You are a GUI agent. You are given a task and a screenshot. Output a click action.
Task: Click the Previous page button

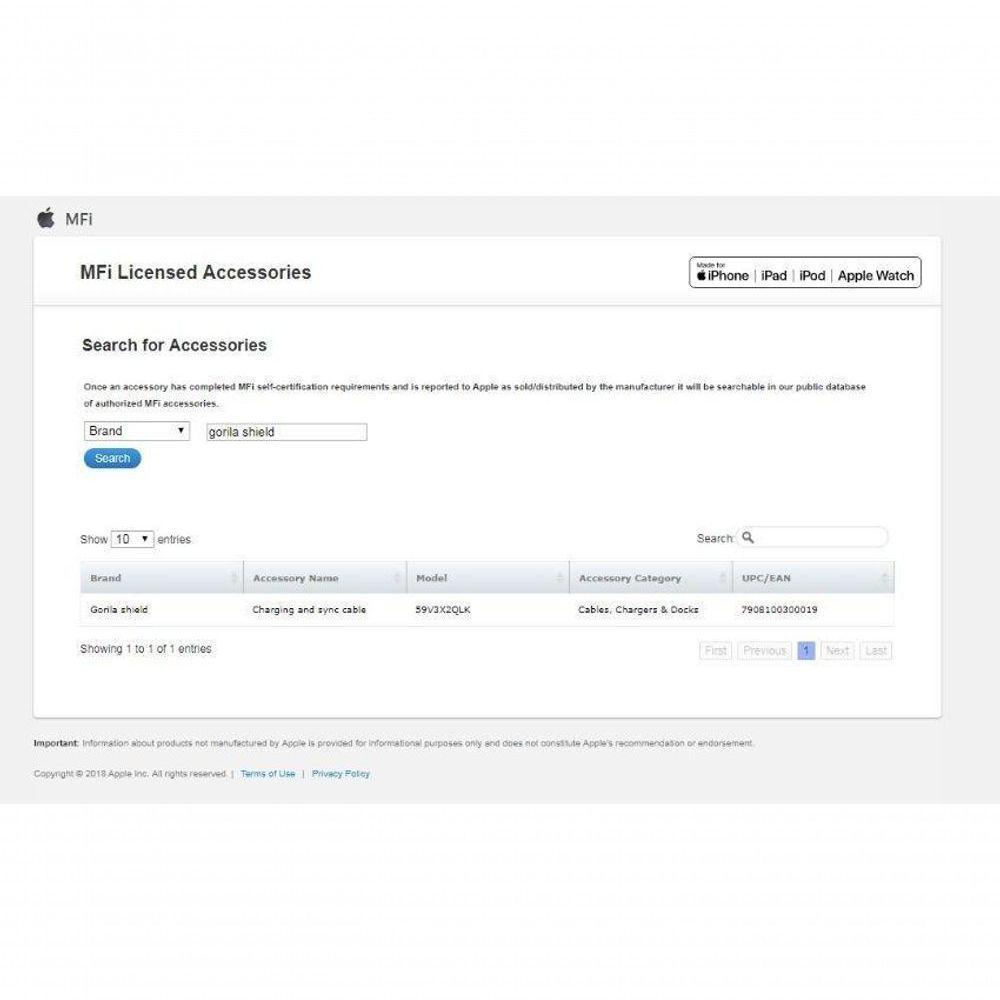coord(765,651)
